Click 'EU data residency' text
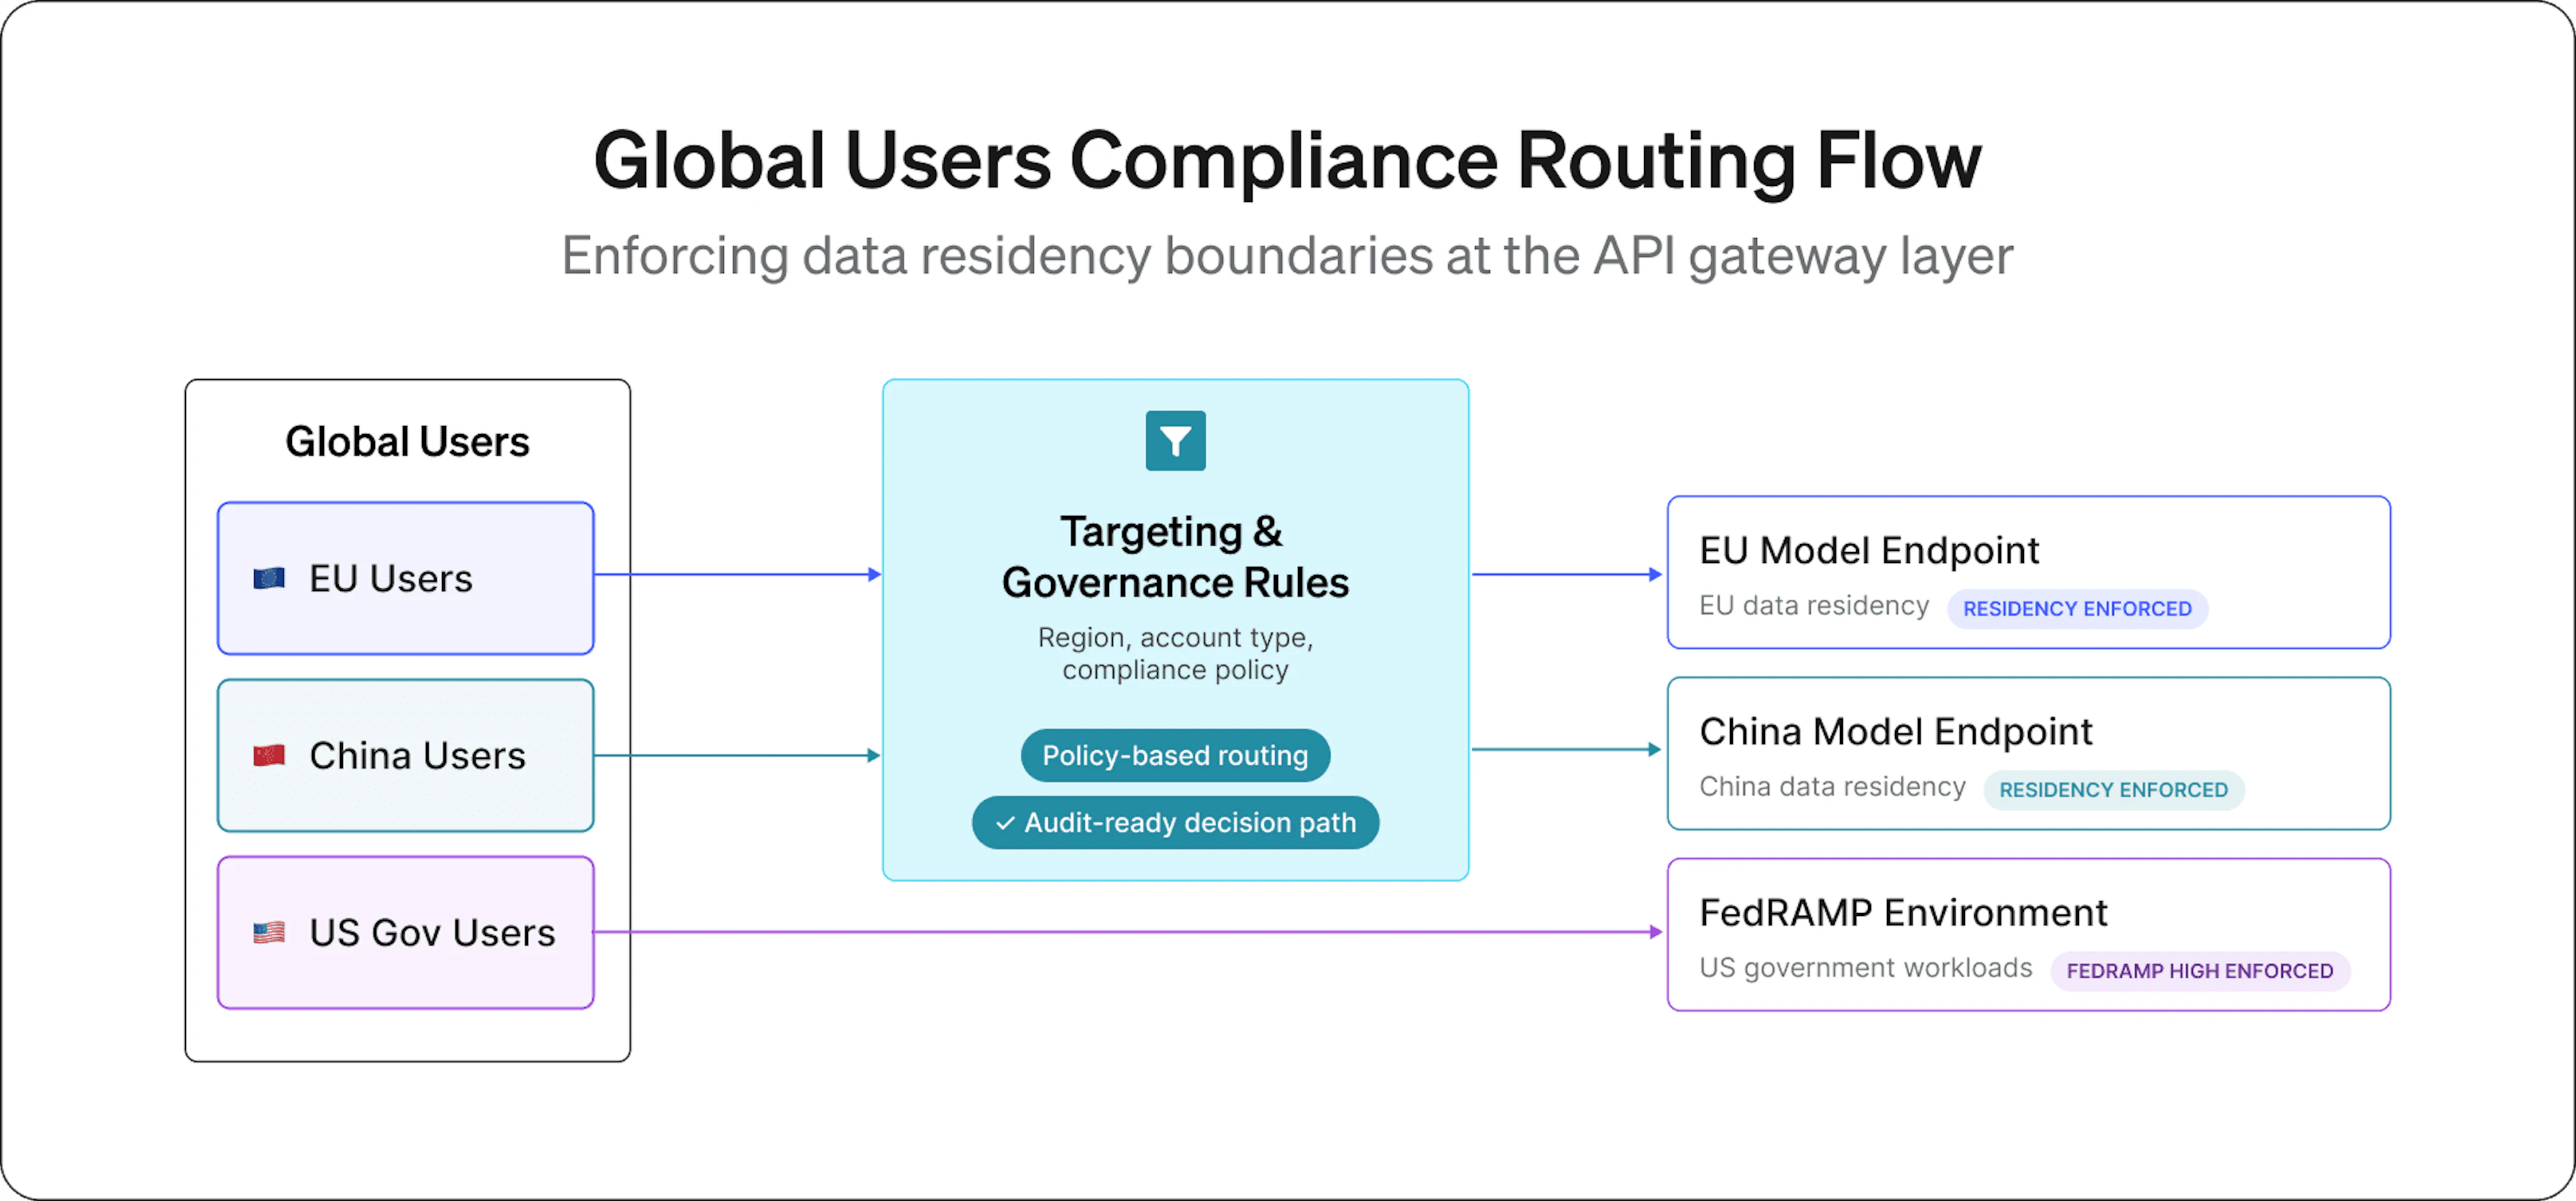This screenshot has width=2576, height=1201. [x=1814, y=606]
